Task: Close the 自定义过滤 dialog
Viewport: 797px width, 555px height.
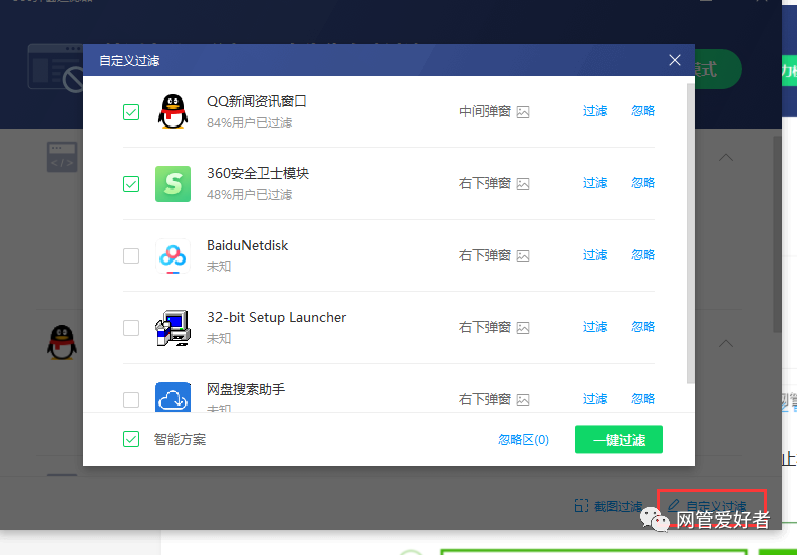Action: 675,60
